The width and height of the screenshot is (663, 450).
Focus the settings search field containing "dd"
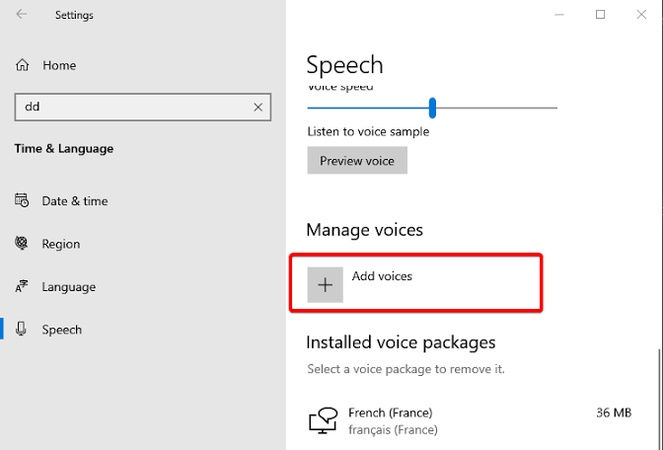coord(130,107)
